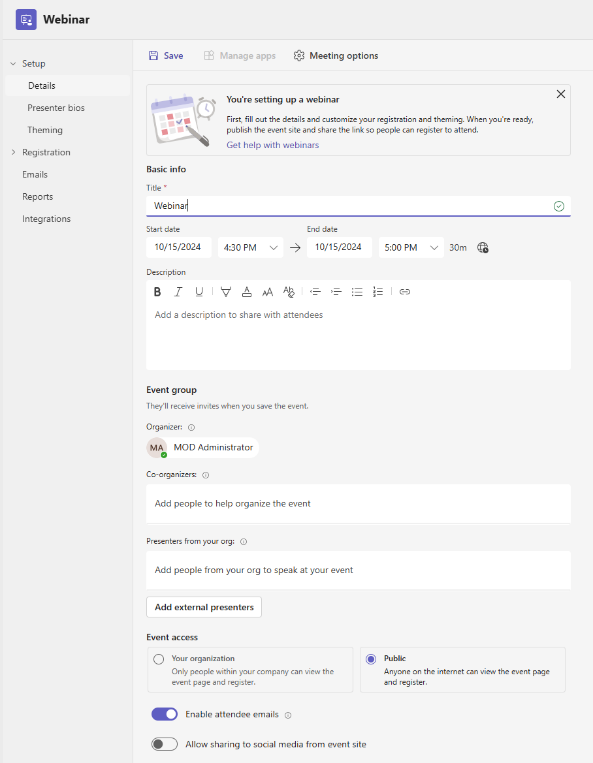Dismiss the webinar setup banner
Image resolution: width=593 pixels, height=763 pixels.
pos(560,94)
